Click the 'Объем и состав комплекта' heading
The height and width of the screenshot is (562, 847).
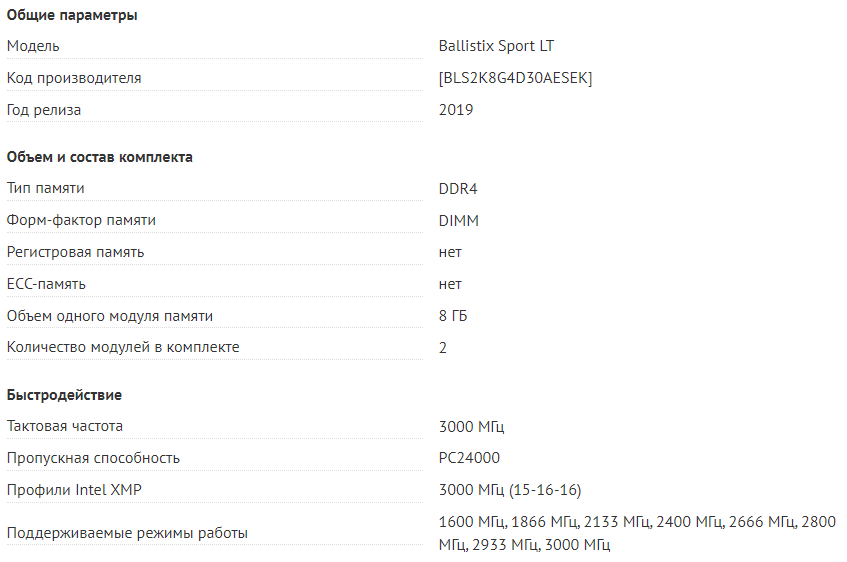coord(99,157)
